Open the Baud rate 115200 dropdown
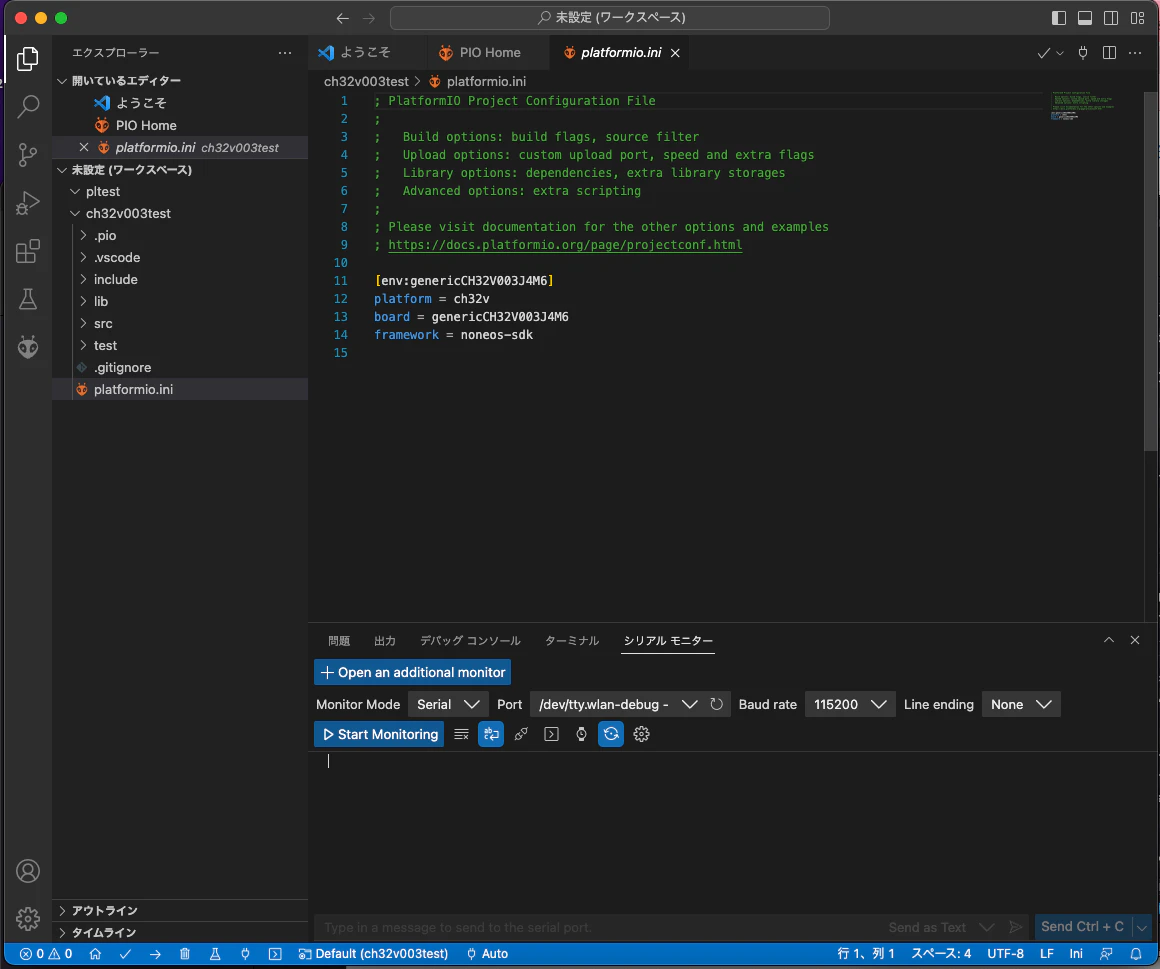This screenshot has width=1160, height=969. 850,704
